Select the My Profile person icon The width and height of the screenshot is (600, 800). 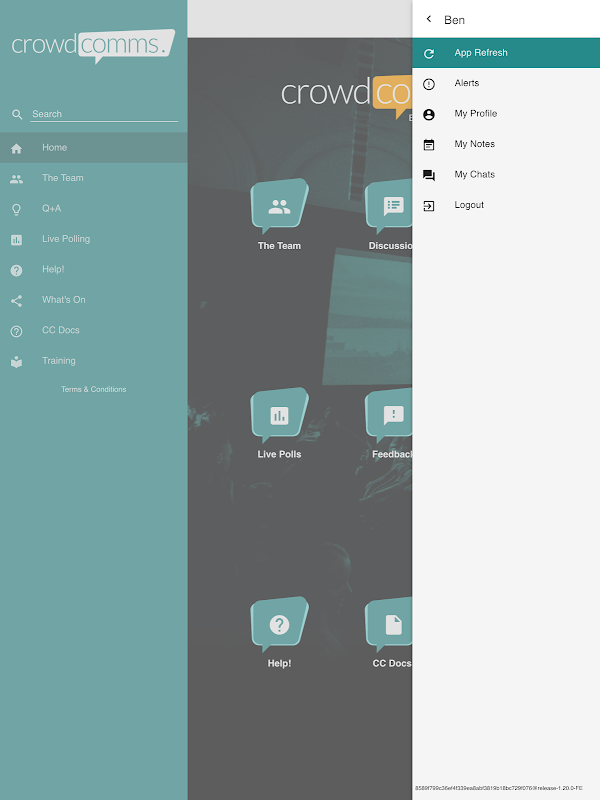(429, 114)
